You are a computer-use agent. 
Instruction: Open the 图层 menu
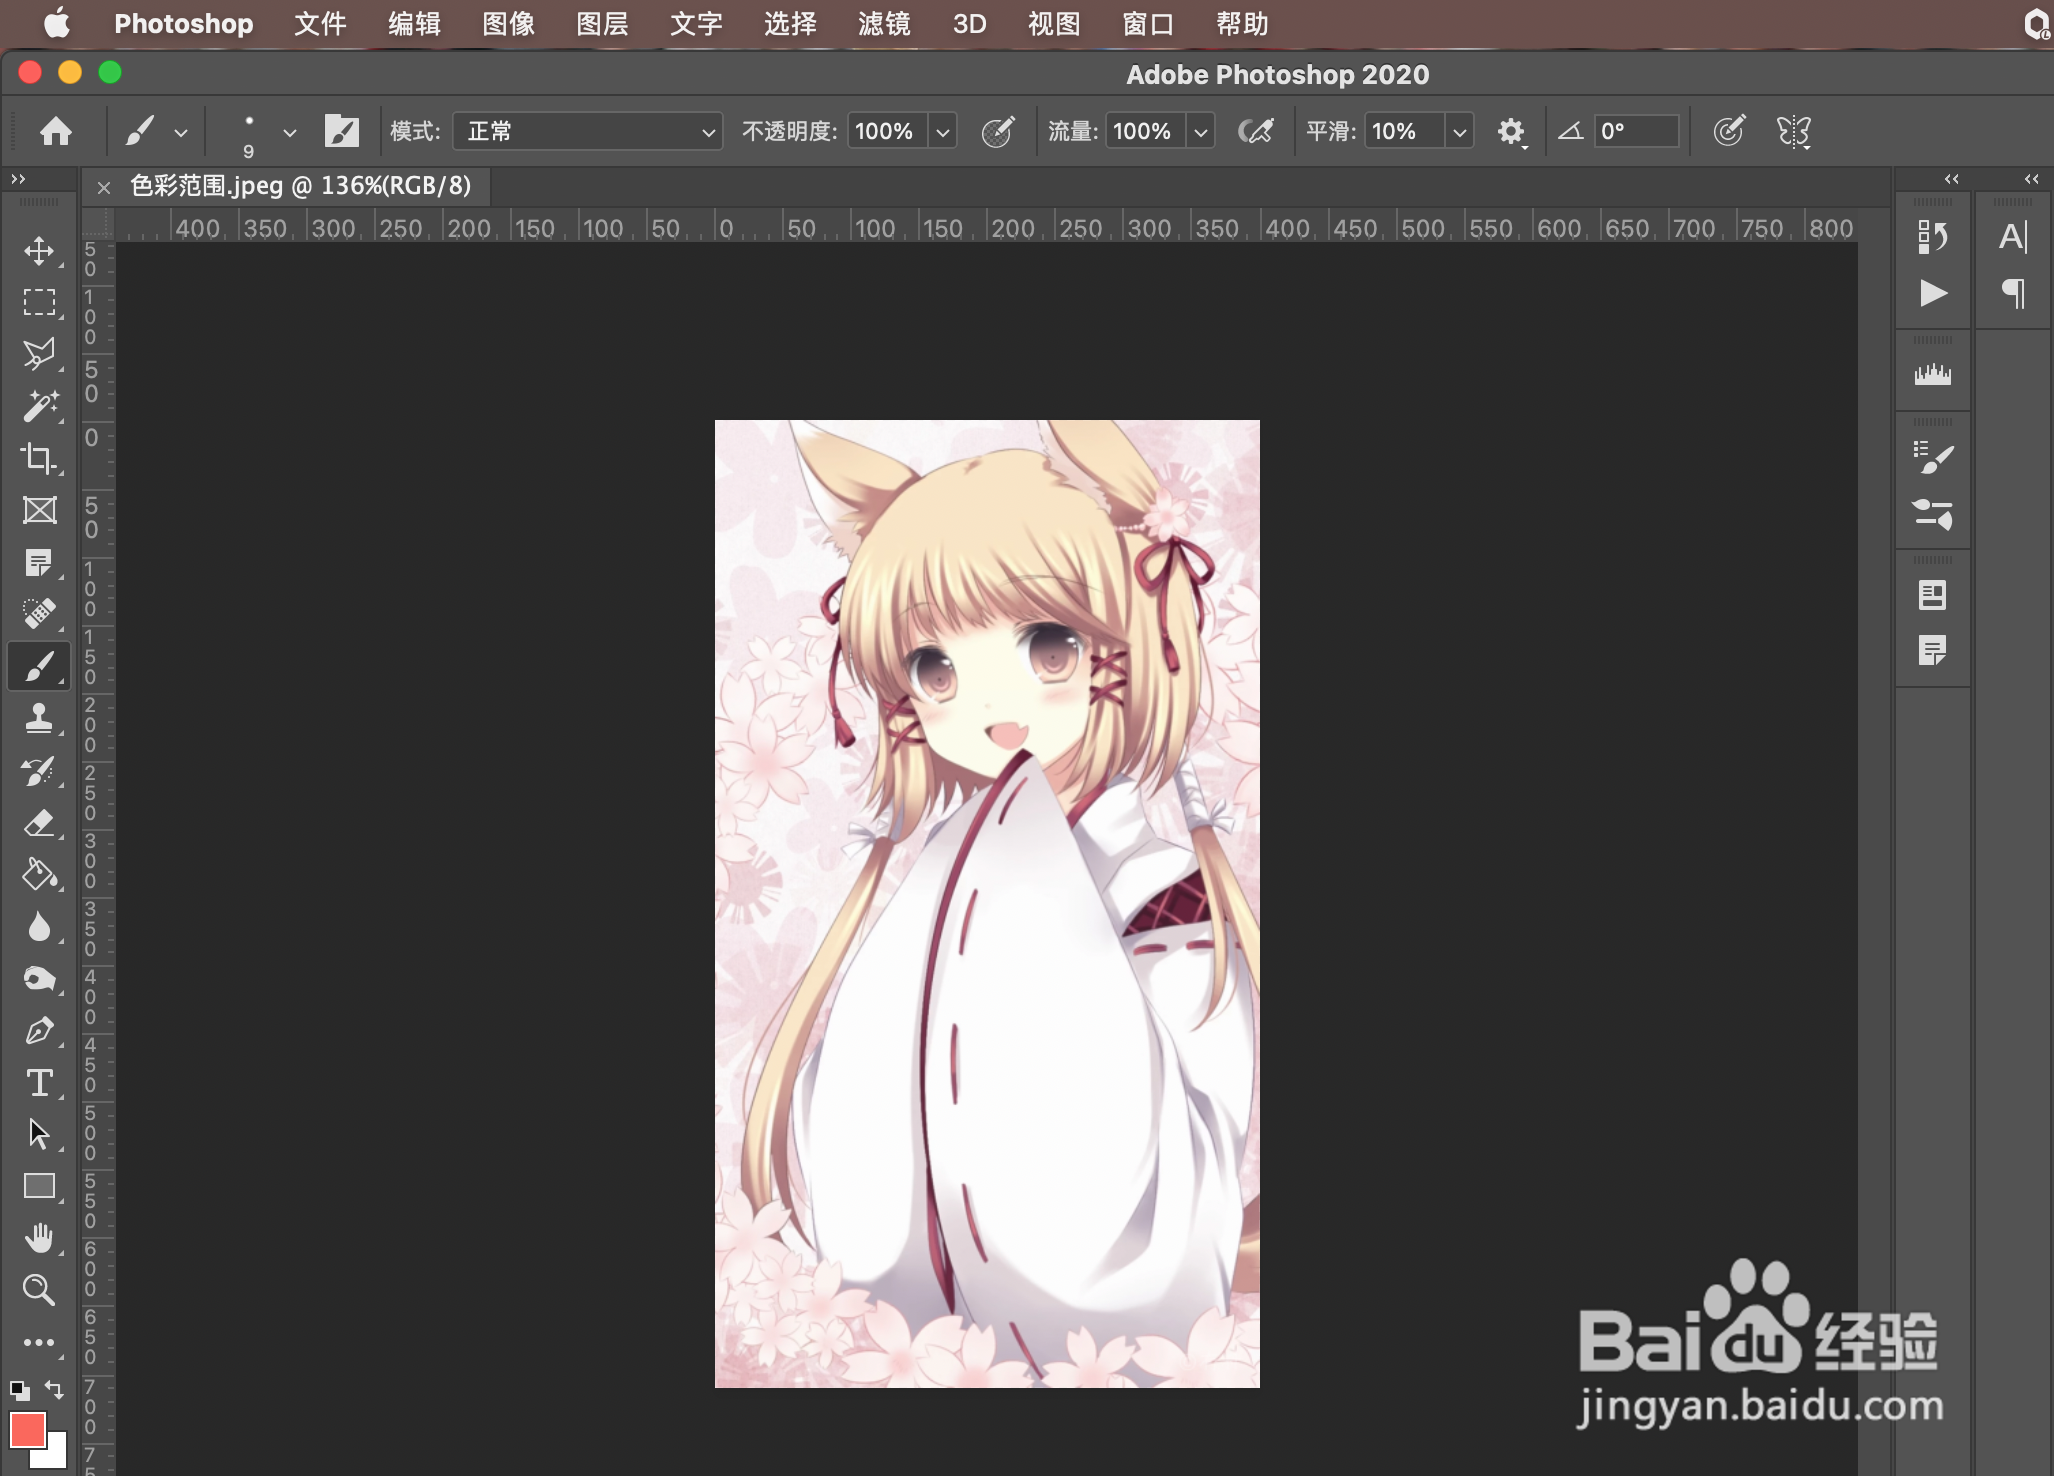coord(602,23)
